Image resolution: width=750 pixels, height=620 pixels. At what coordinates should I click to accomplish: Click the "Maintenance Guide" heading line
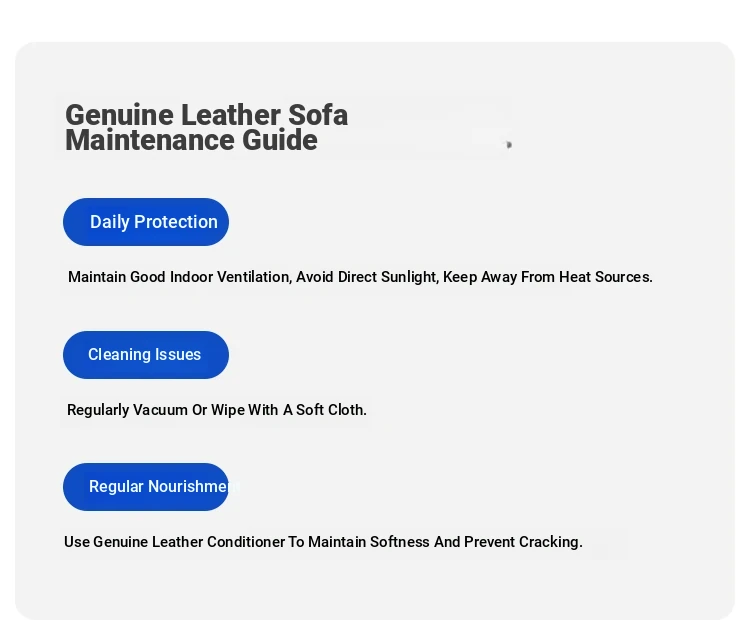tap(191, 140)
